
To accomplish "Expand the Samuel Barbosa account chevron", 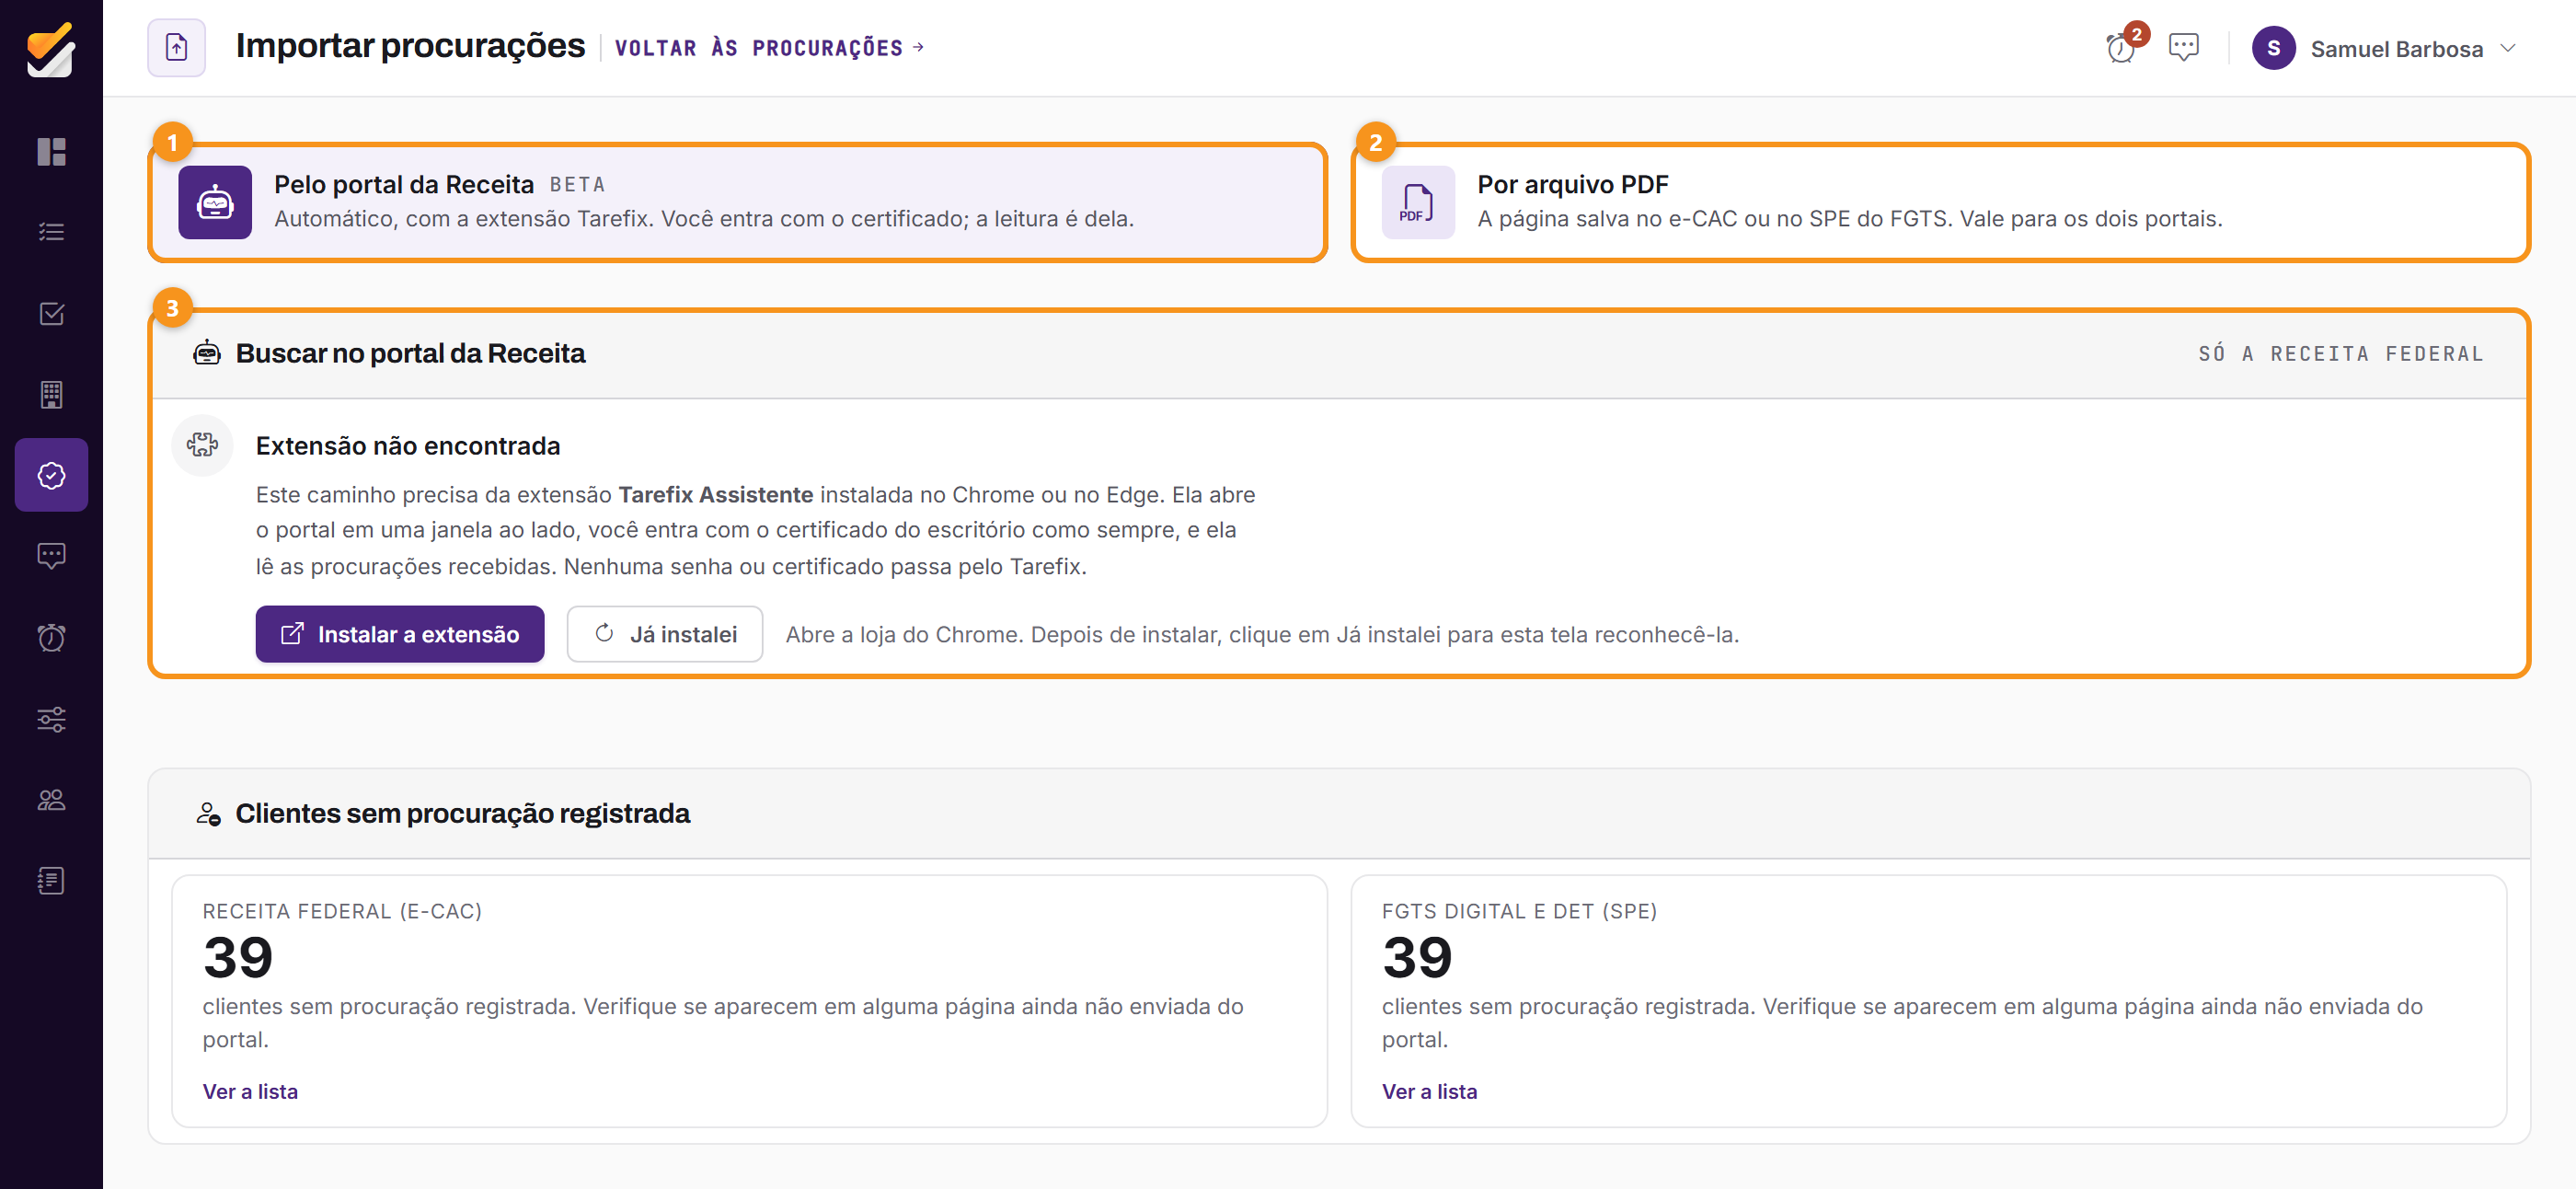I will pos(2508,48).
